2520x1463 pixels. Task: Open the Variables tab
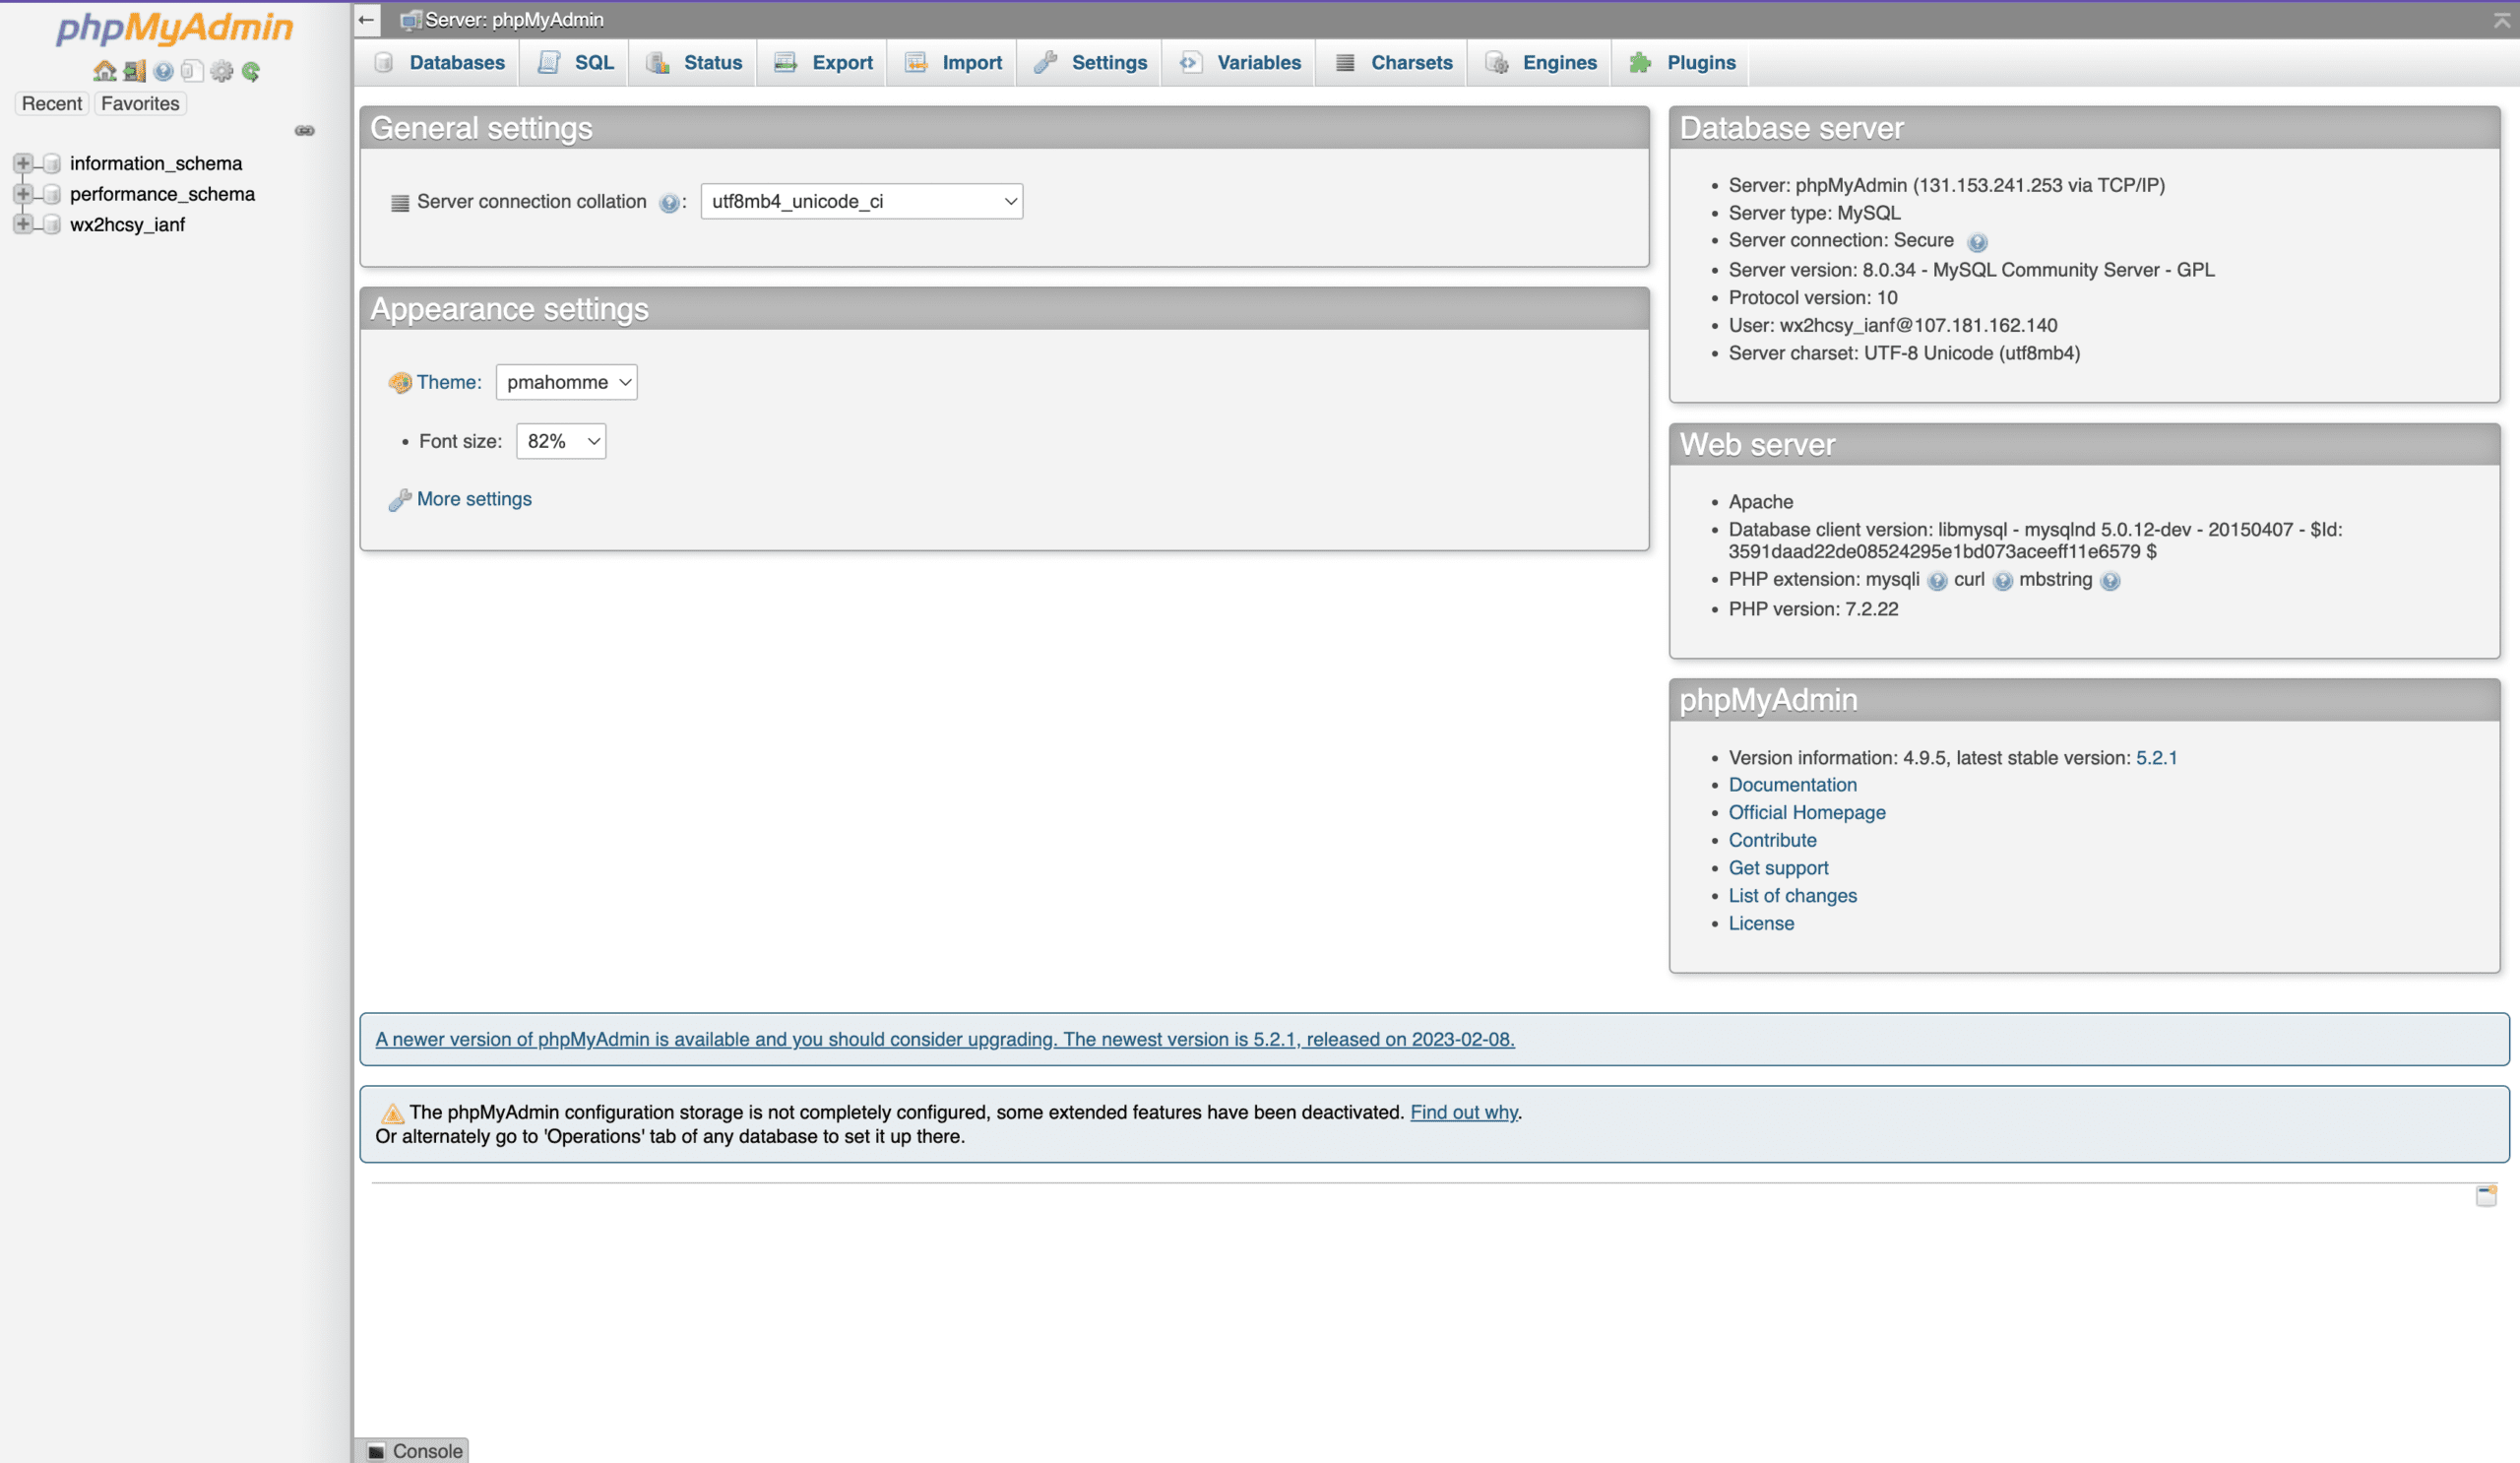pos(1240,62)
